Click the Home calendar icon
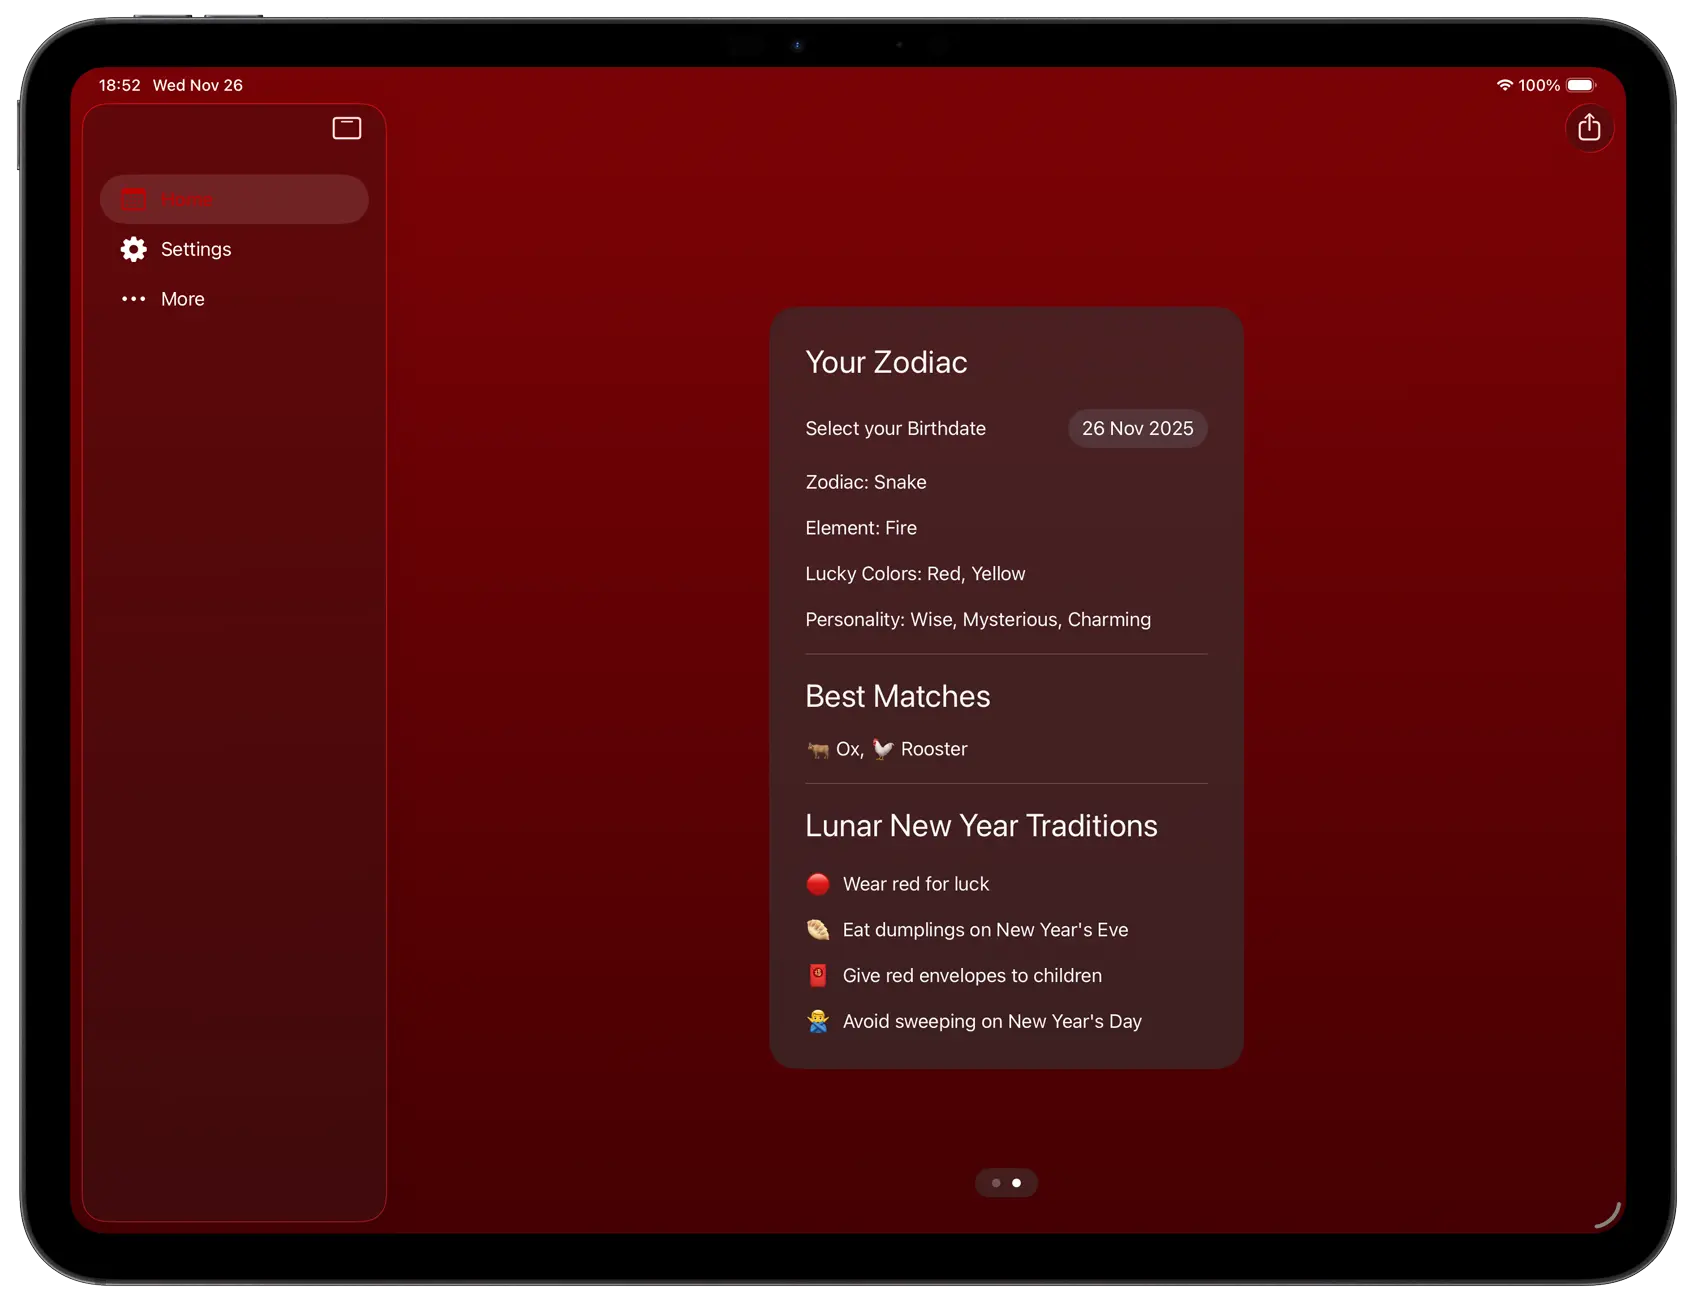 pos(133,199)
